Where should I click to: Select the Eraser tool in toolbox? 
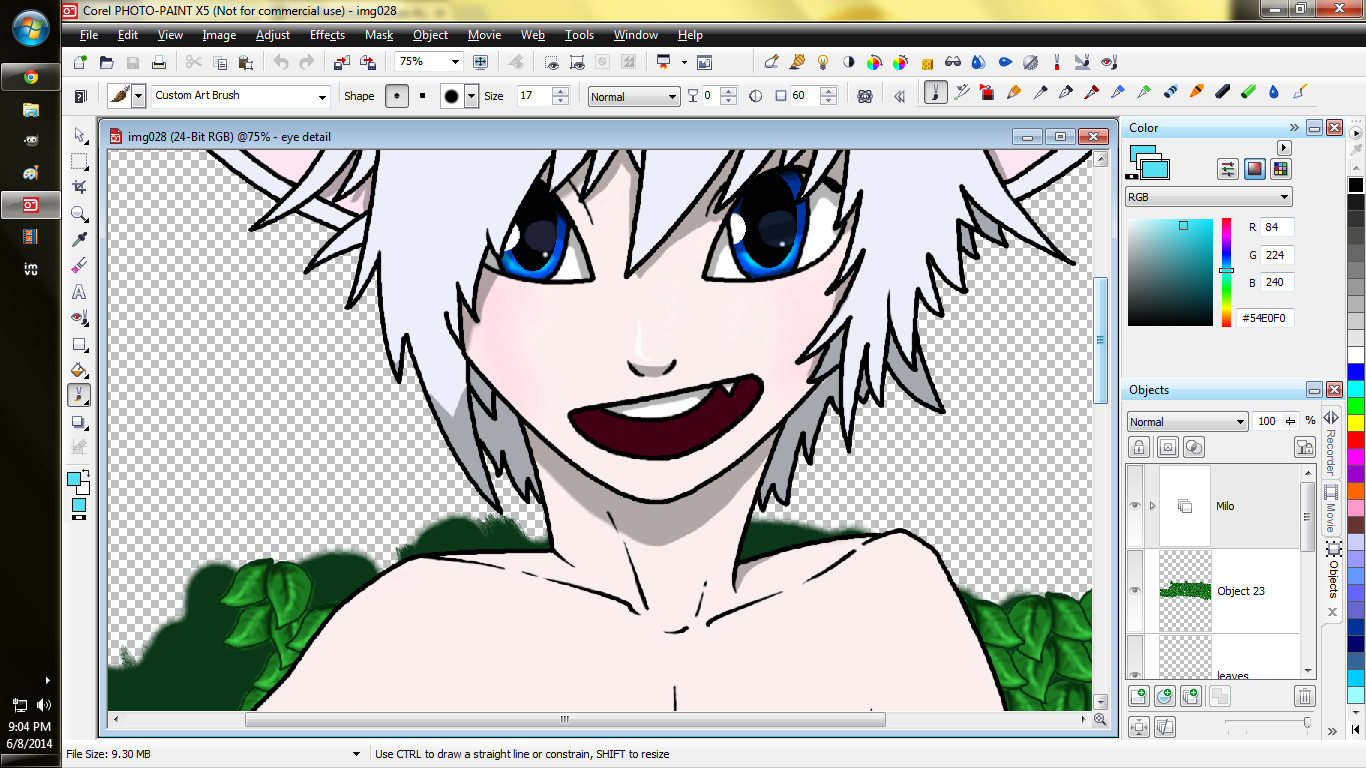(79, 266)
